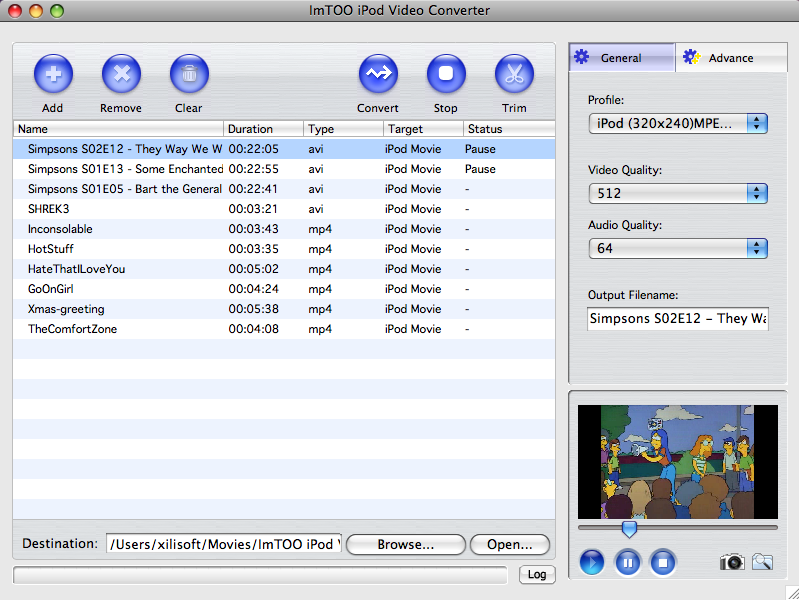Click the preview seek slider handle
The height and width of the screenshot is (600, 799).
point(629,529)
